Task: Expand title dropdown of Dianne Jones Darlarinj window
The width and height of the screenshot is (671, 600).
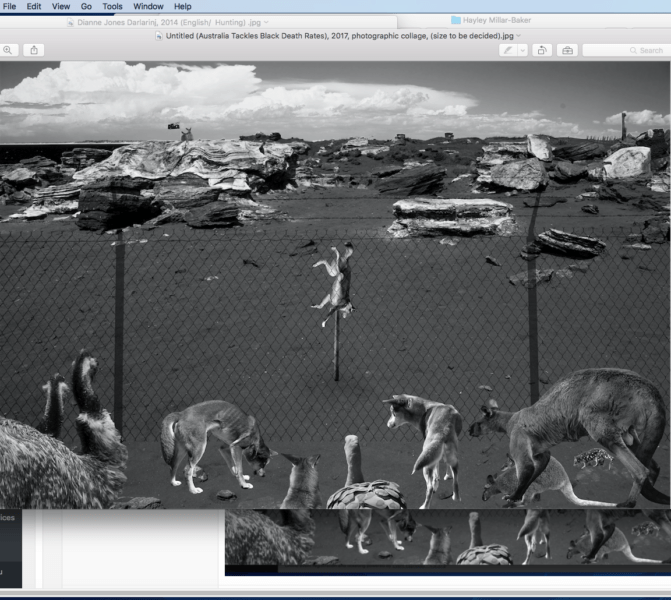Action: click(266, 21)
